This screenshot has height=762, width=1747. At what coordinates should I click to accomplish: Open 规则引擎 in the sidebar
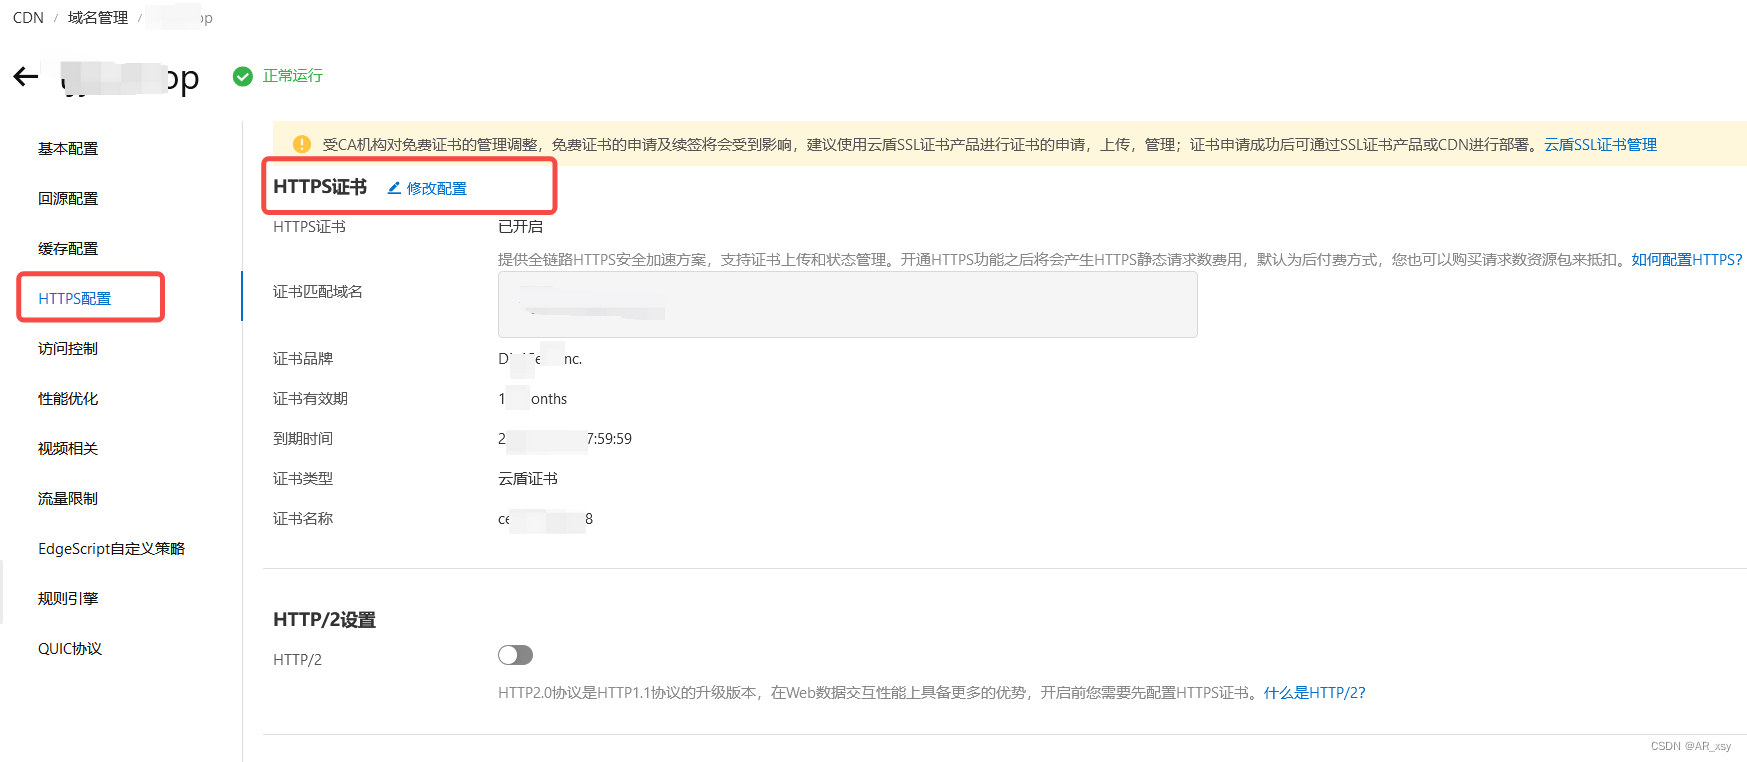68,598
